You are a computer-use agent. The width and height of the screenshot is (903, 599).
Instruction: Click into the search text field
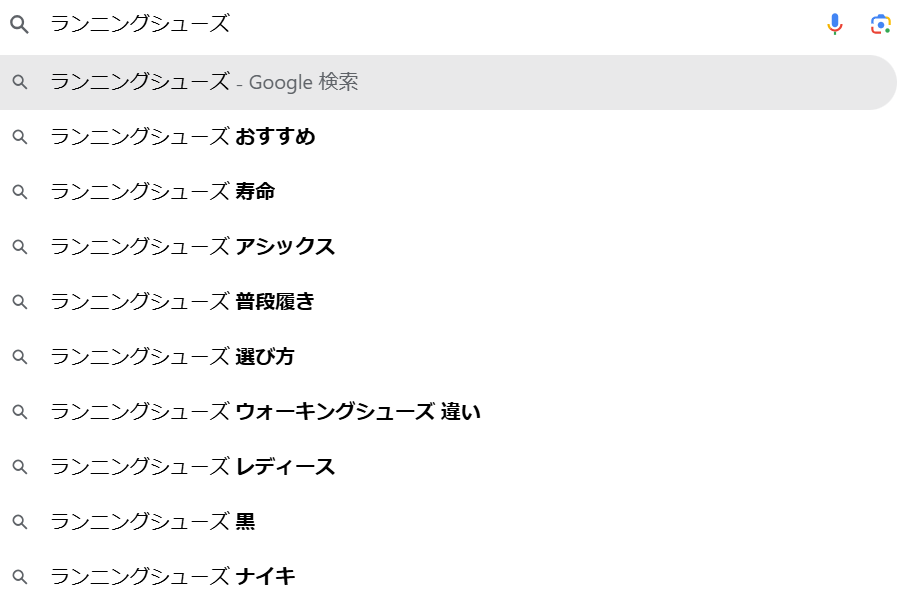tap(432, 24)
